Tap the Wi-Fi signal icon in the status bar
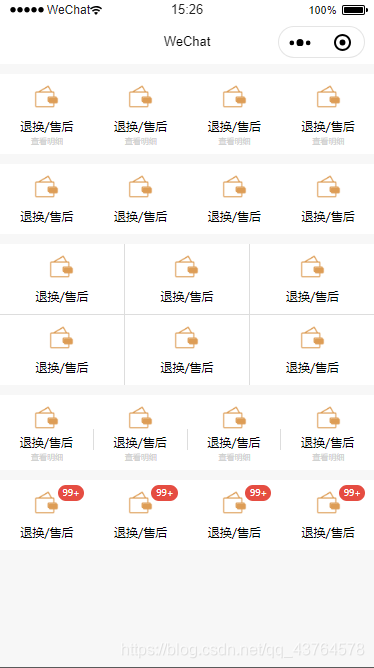The height and width of the screenshot is (668, 374). (96, 10)
